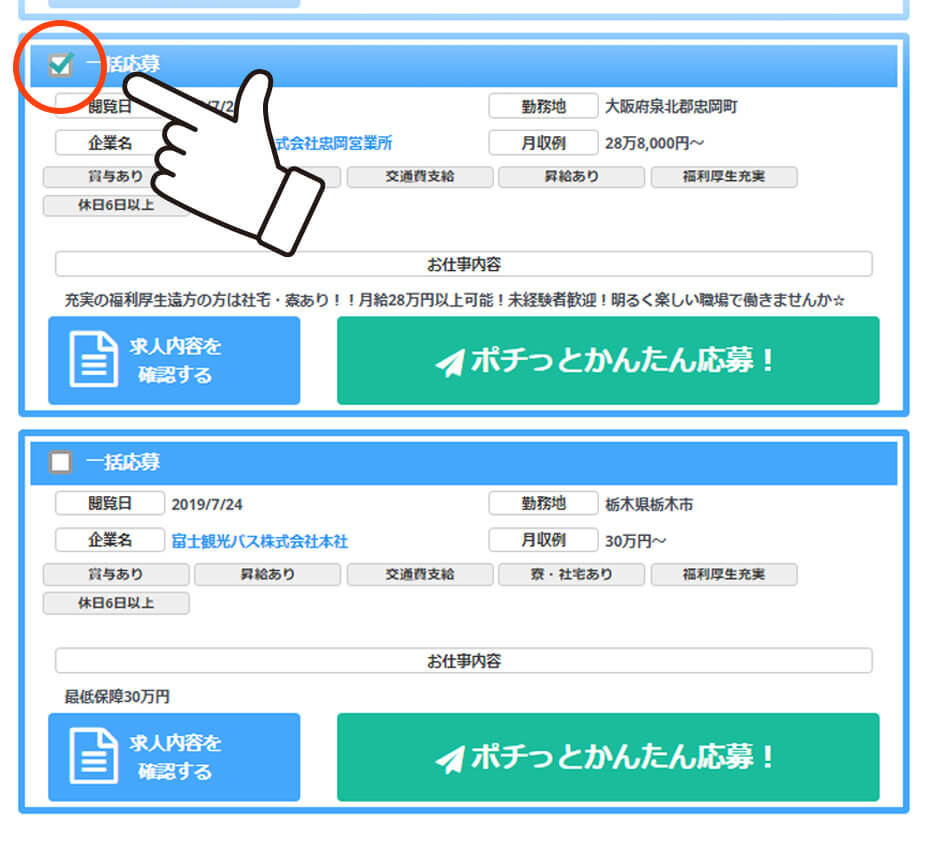Uncheck the first listing's 一括応募 checkbox
930x852 pixels.
59,63
